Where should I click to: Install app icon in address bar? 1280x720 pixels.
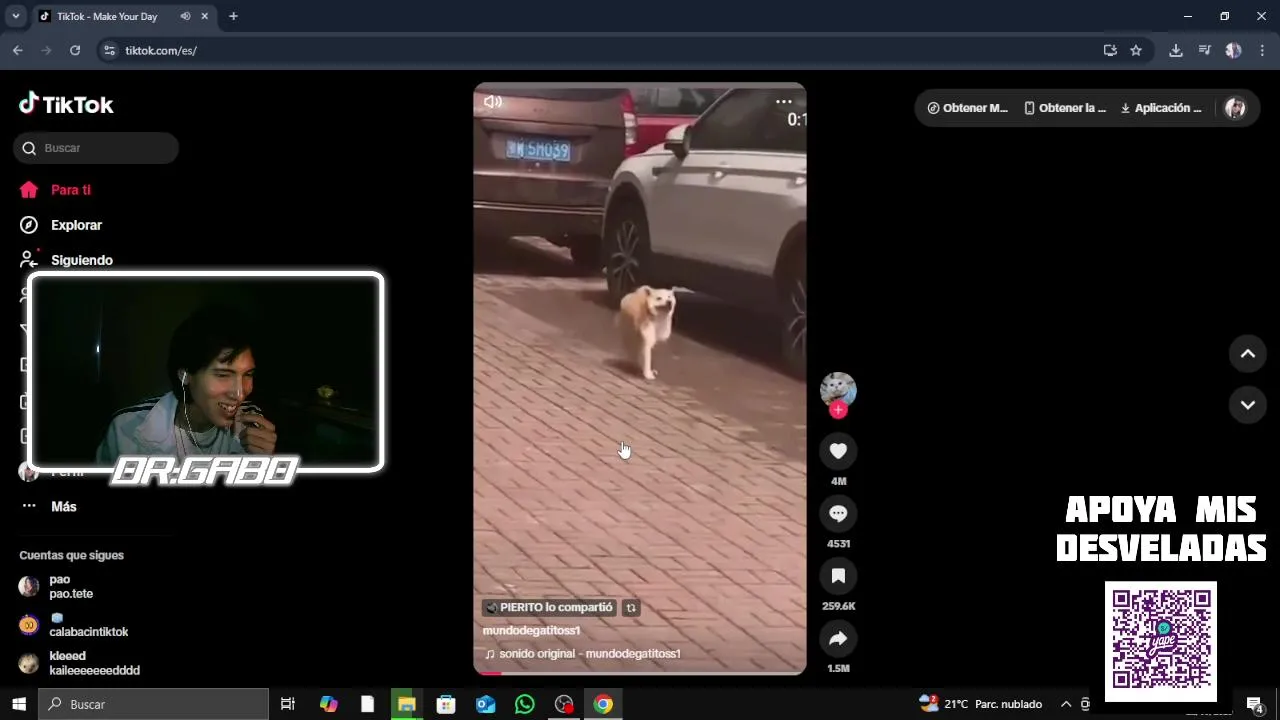1110,50
